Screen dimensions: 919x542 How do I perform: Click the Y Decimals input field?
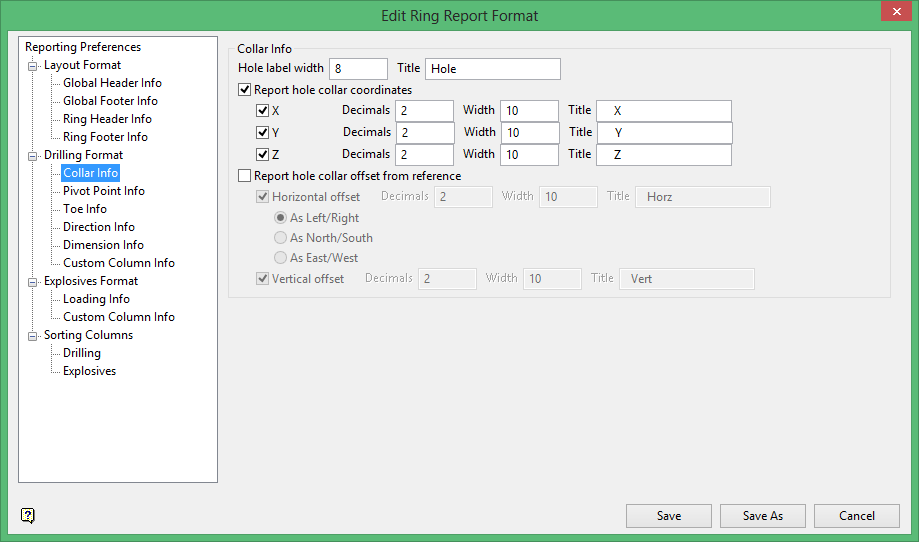tap(424, 132)
